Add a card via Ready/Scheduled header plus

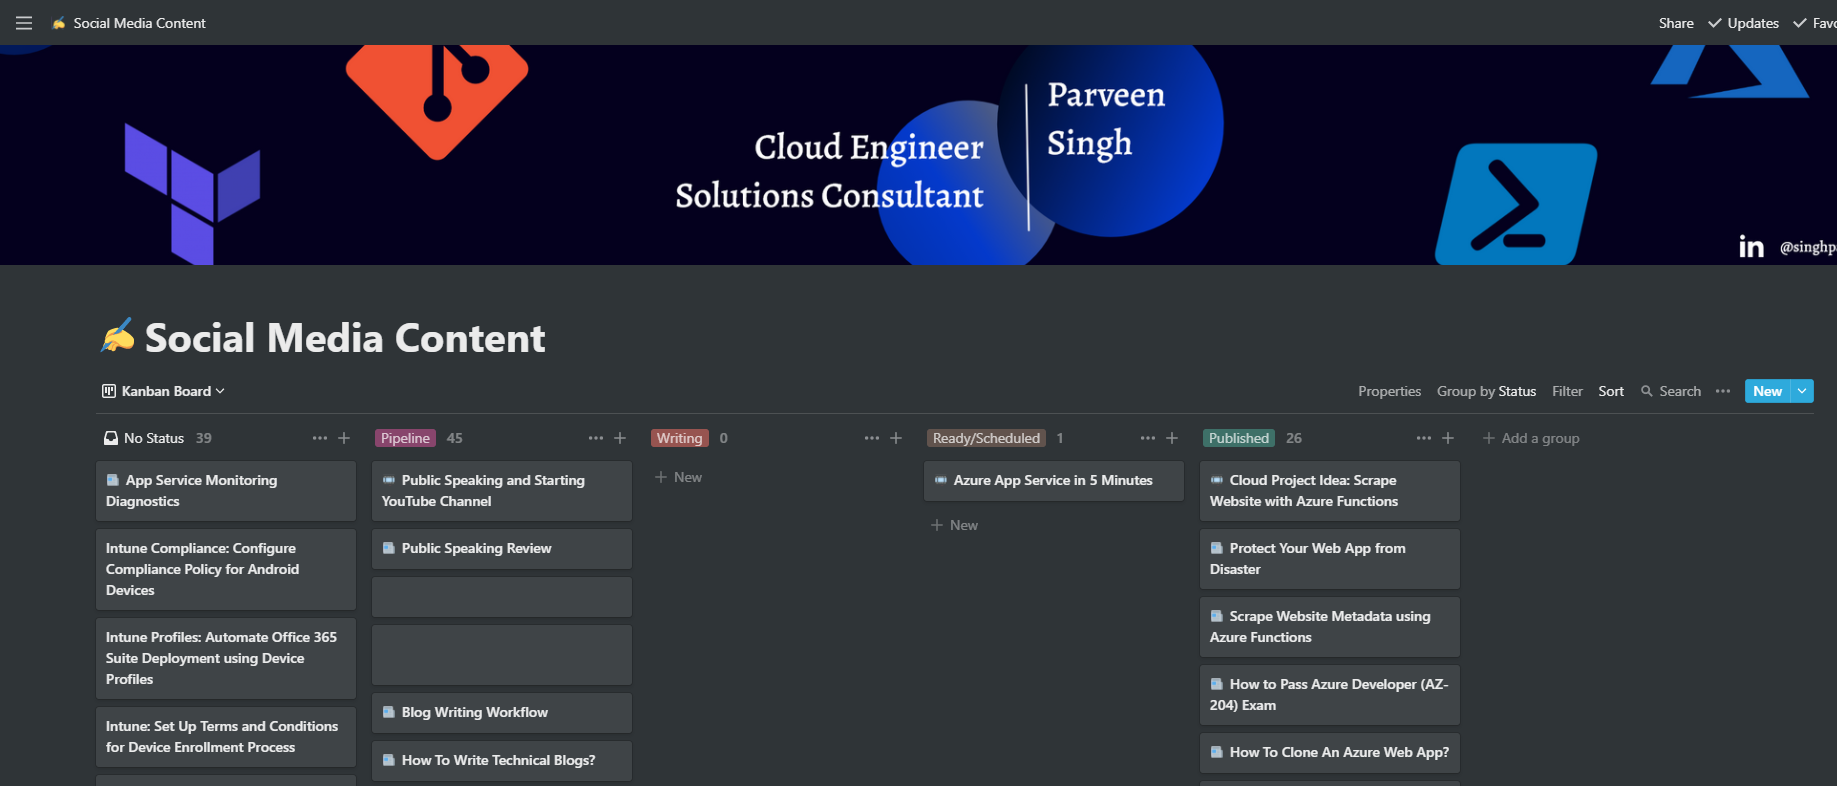pos(1172,438)
